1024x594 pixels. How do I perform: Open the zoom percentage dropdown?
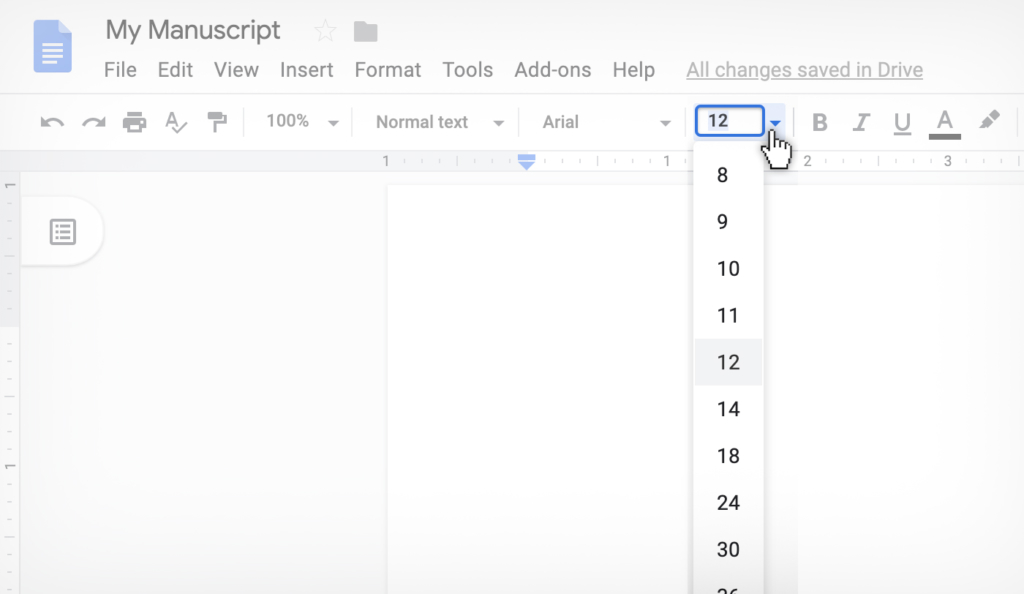(300, 121)
